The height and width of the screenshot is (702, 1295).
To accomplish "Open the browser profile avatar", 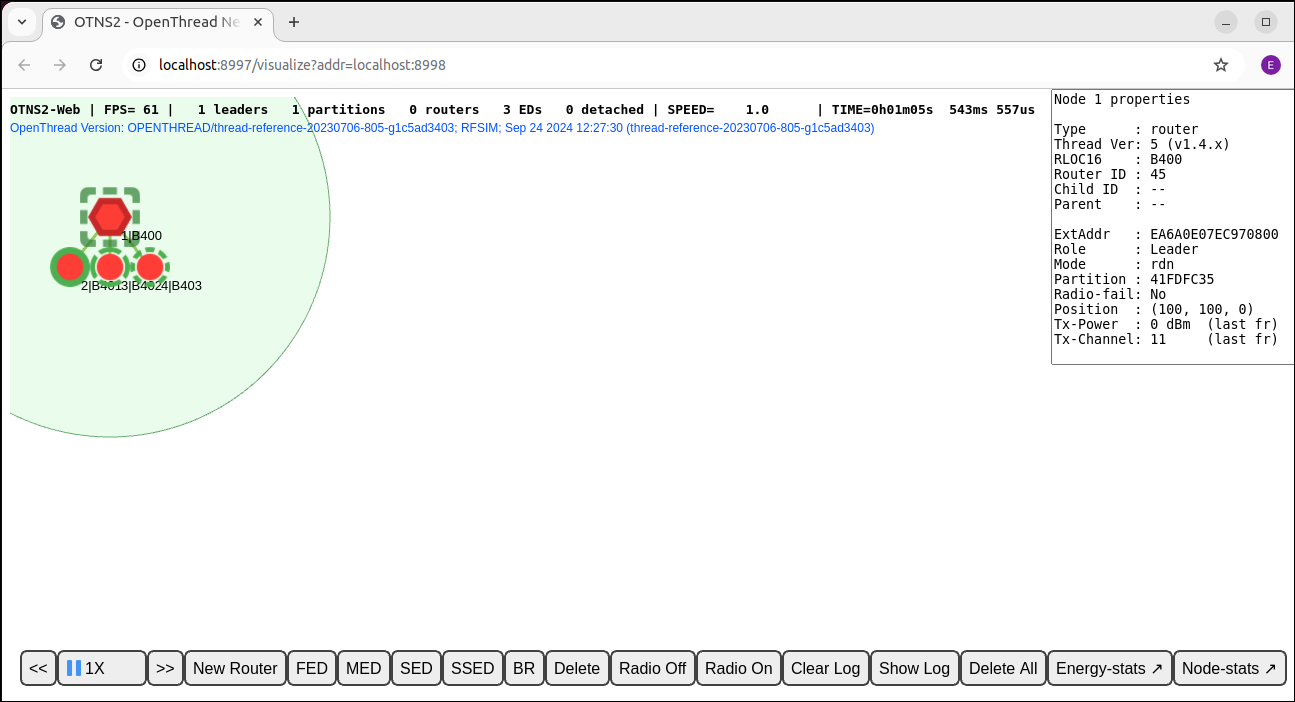I will pos(1270,64).
